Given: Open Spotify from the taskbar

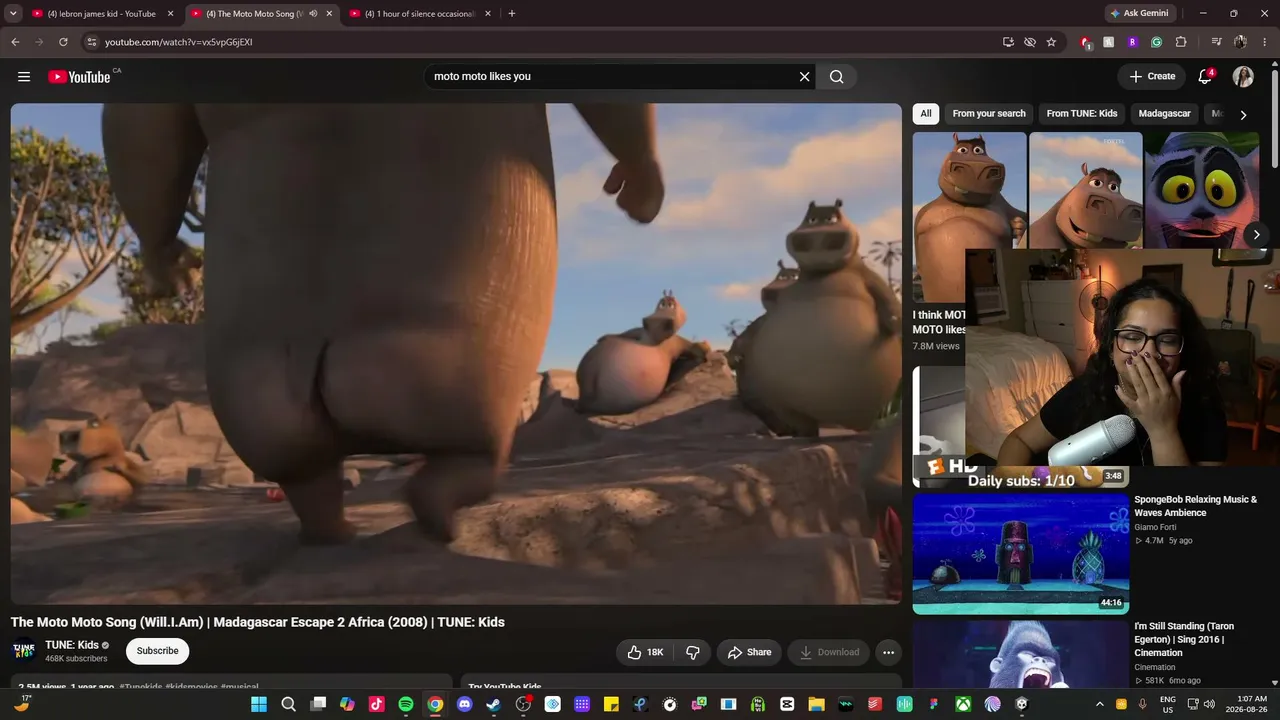Looking at the screenshot, I should (x=405, y=704).
